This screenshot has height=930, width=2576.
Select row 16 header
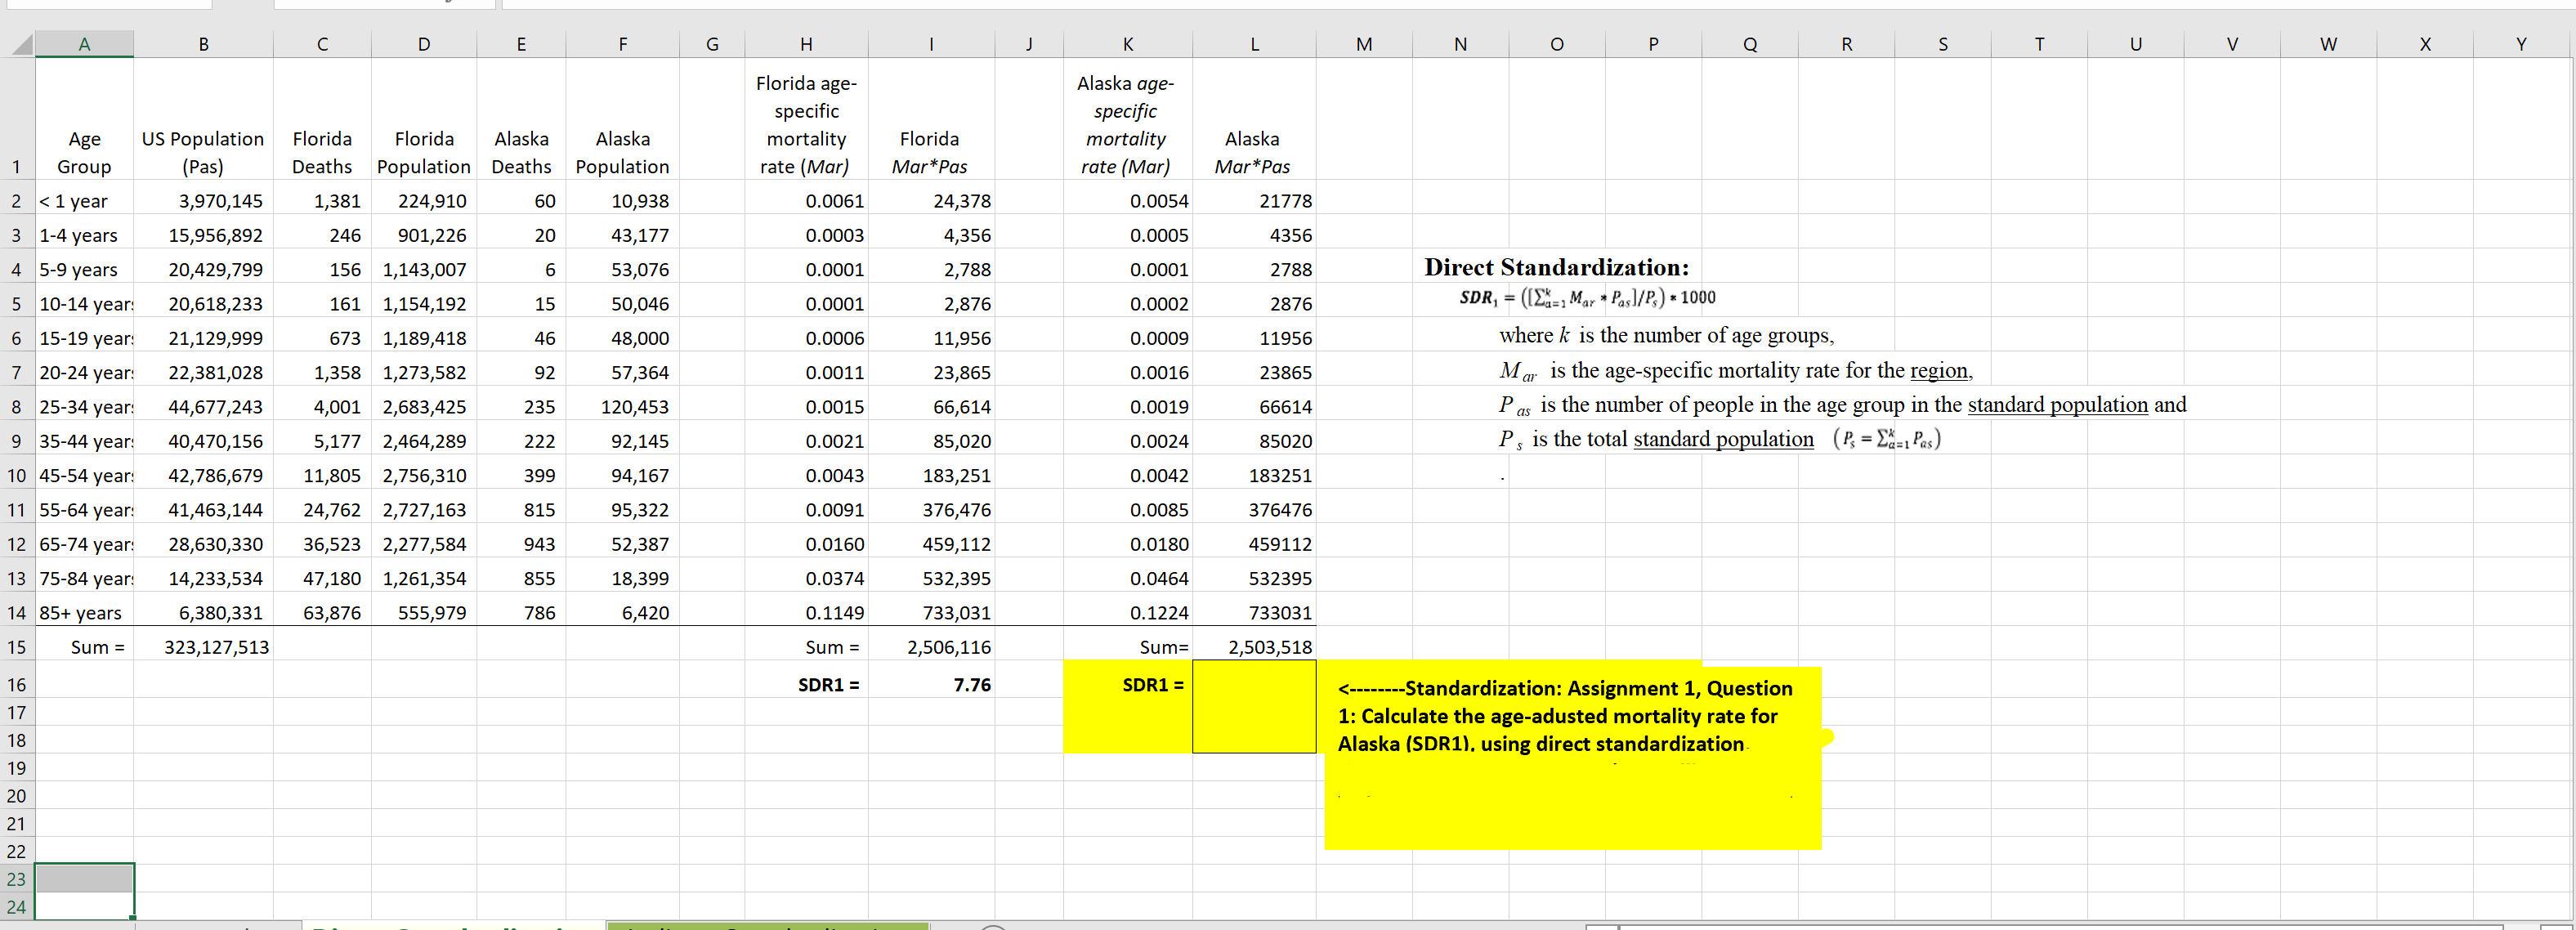tap(17, 684)
